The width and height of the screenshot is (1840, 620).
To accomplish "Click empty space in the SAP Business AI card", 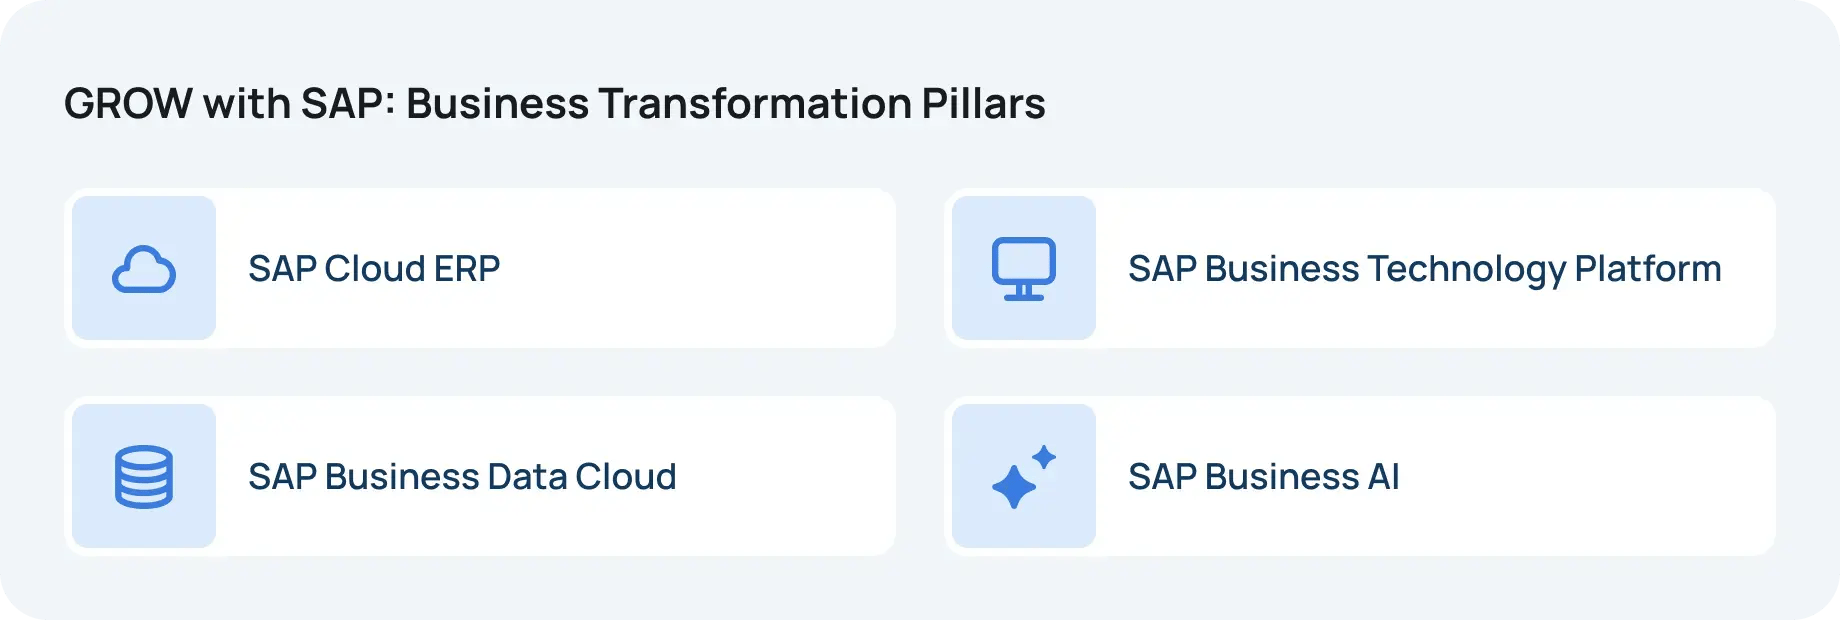I will (x=1590, y=477).
